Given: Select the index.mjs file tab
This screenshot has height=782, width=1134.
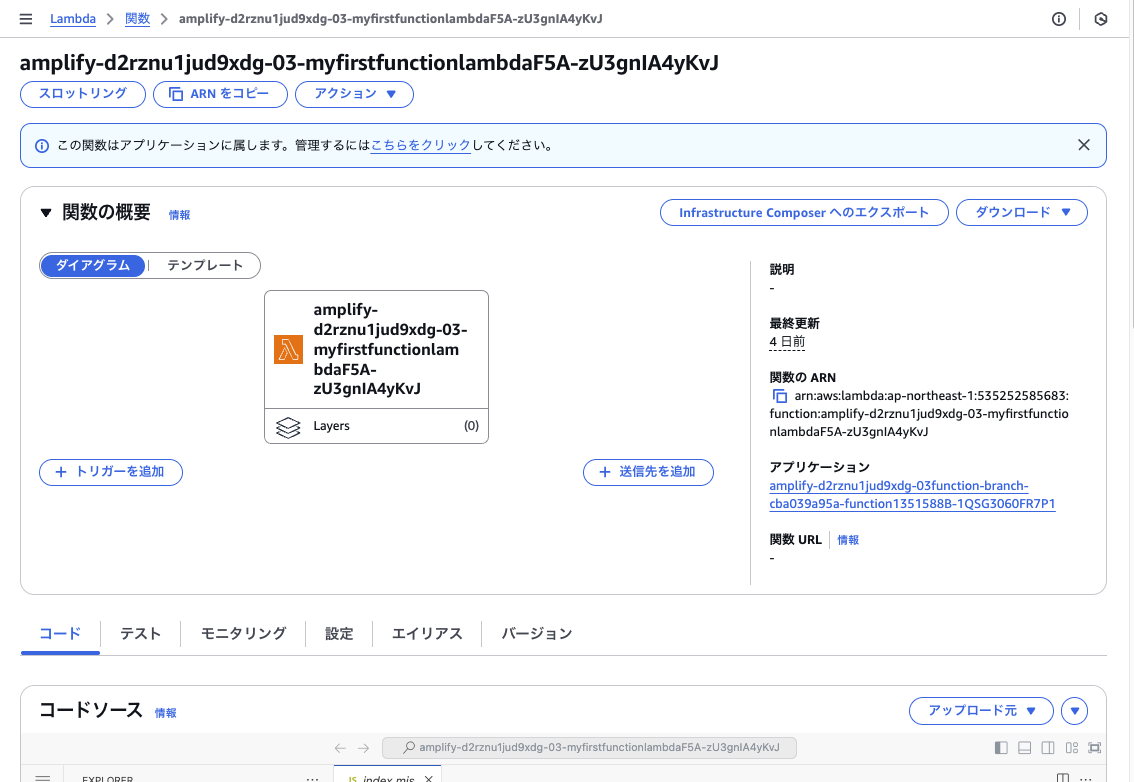Looking at the screenshot, I should pyautogui.click(x=387, y=775).
